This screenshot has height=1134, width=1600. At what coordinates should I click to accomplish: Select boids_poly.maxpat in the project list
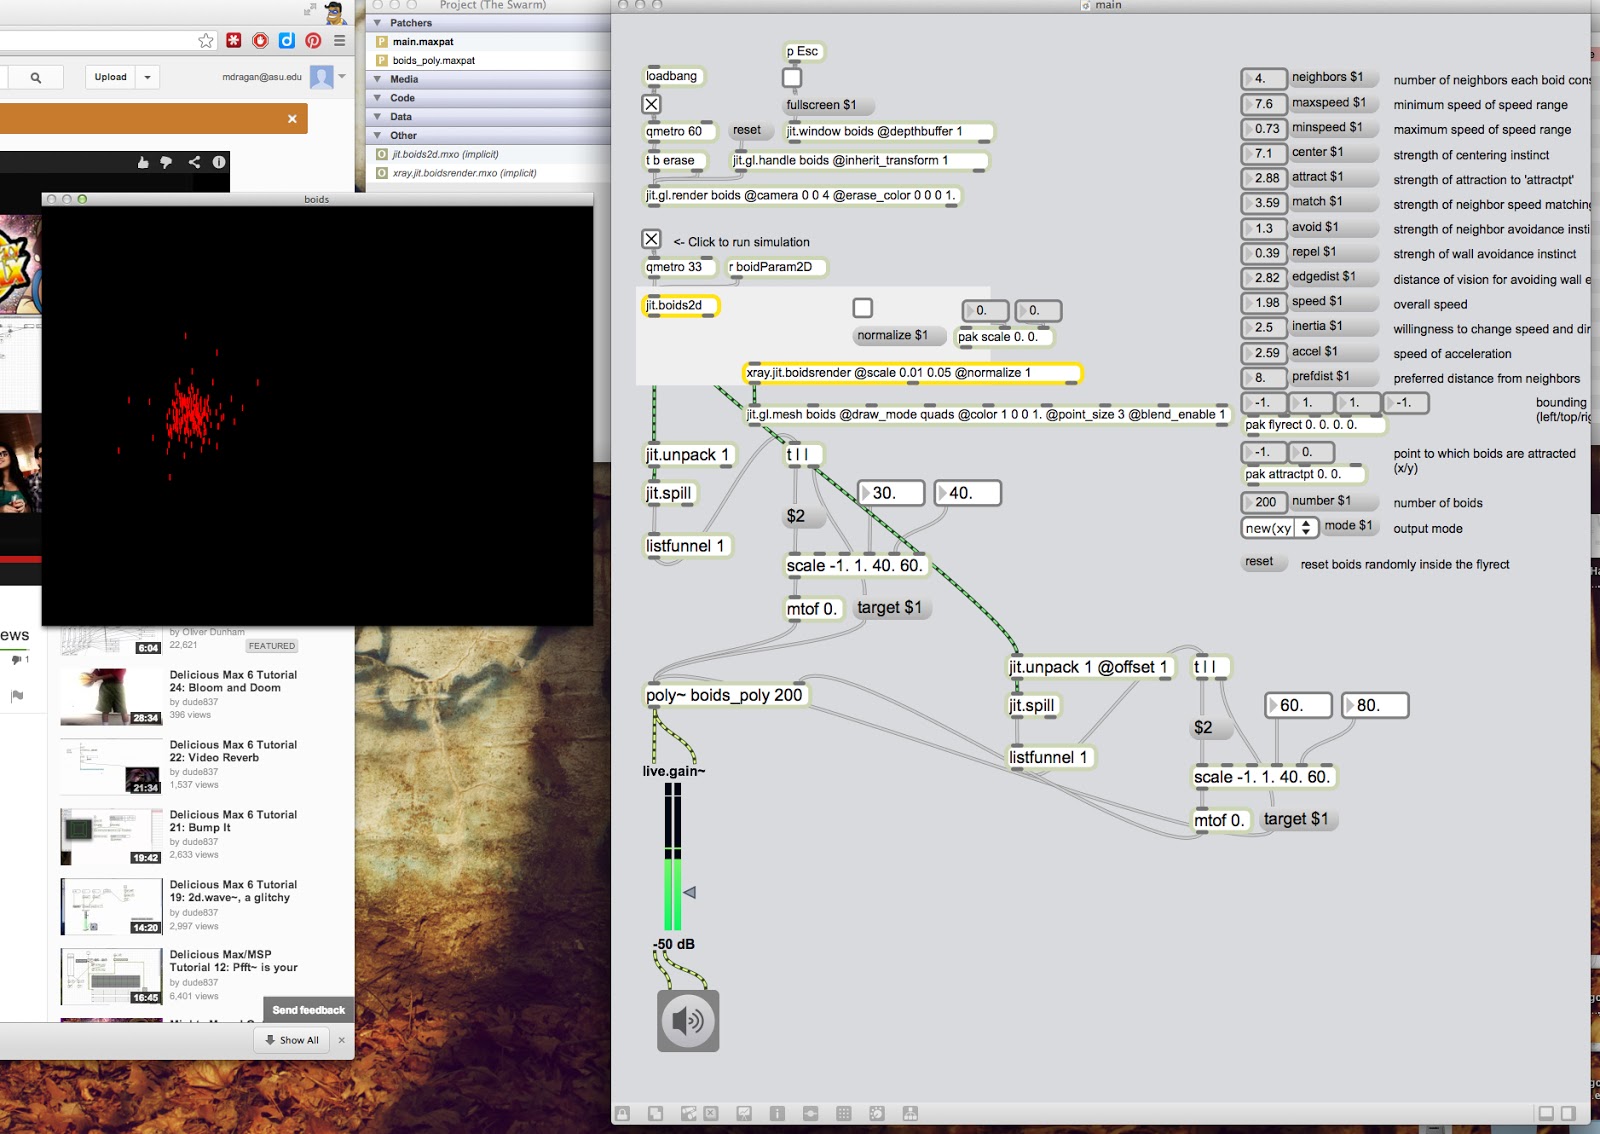[433, 61]
